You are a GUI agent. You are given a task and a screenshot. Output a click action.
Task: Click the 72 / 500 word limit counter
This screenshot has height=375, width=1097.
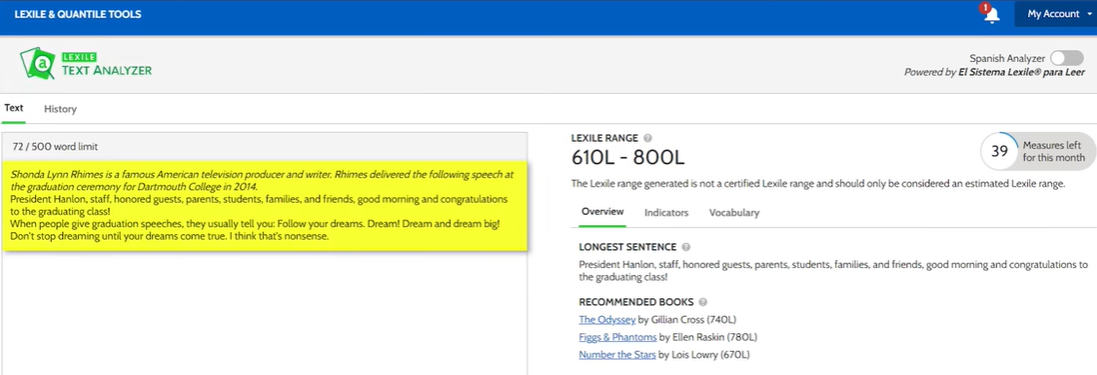(x=55, y=147)
